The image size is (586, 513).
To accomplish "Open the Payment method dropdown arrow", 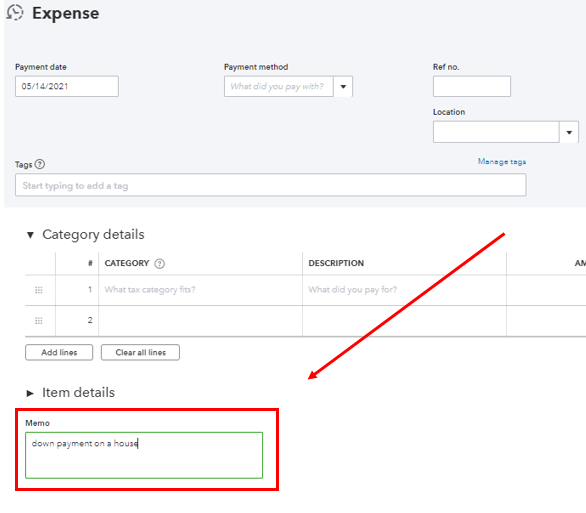I will (343, 86).
